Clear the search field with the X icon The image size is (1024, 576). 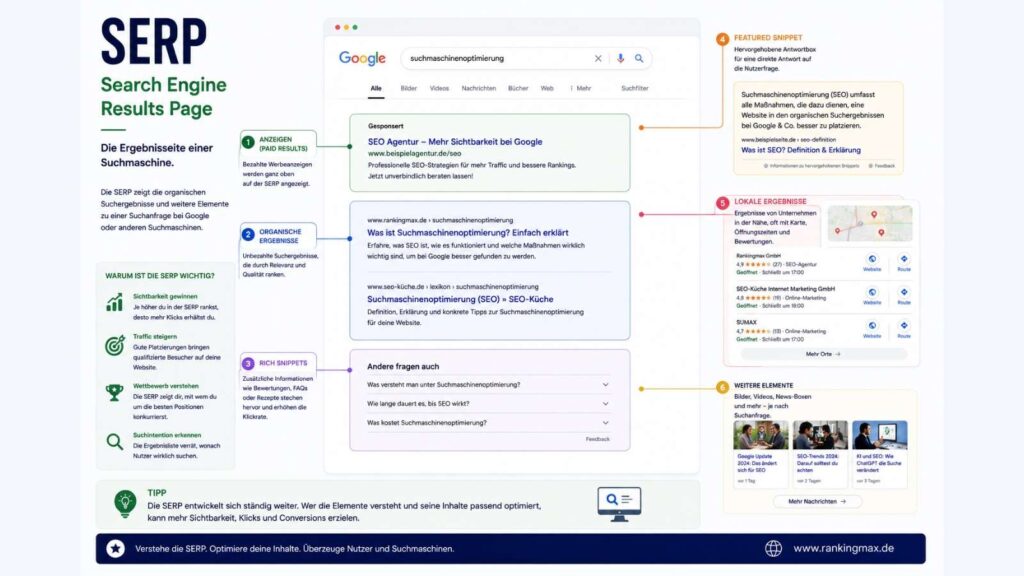(x=598, y=58)
